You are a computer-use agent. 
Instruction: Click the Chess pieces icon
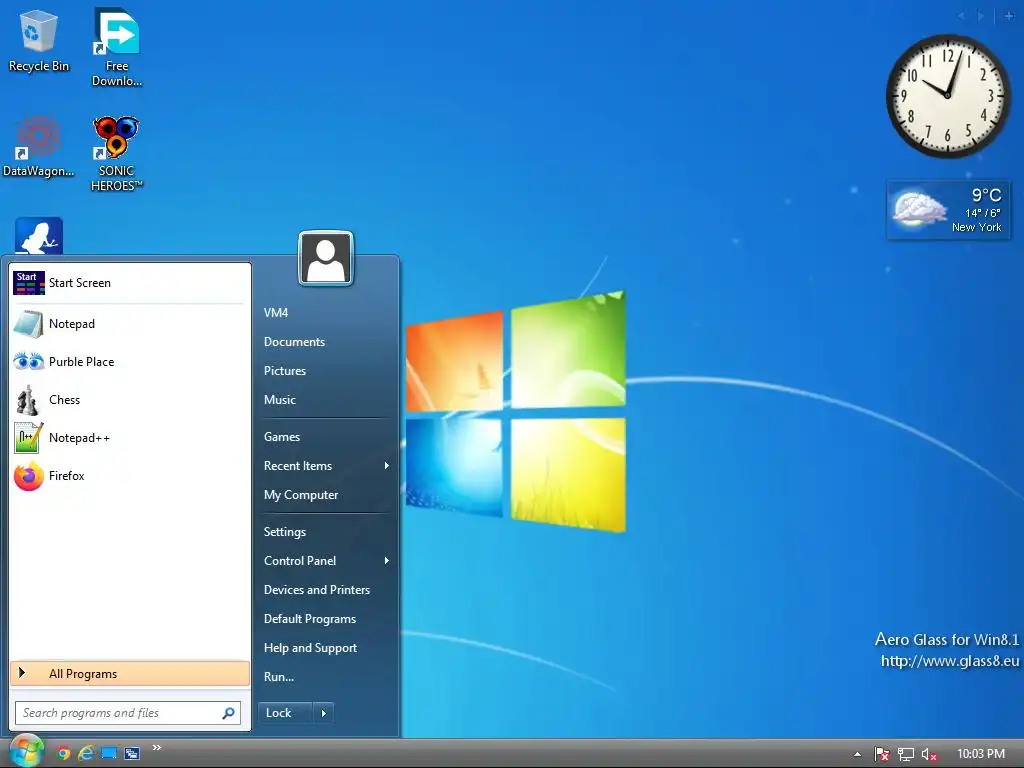(27, 400)
